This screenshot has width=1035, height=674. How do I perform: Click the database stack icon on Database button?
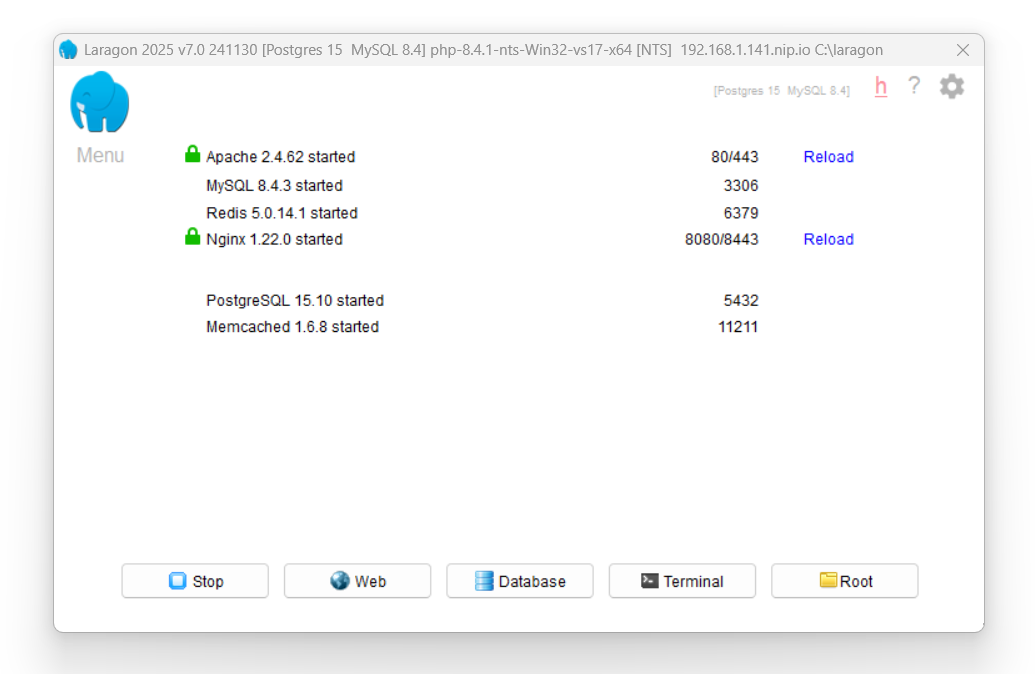click(485, 580)
